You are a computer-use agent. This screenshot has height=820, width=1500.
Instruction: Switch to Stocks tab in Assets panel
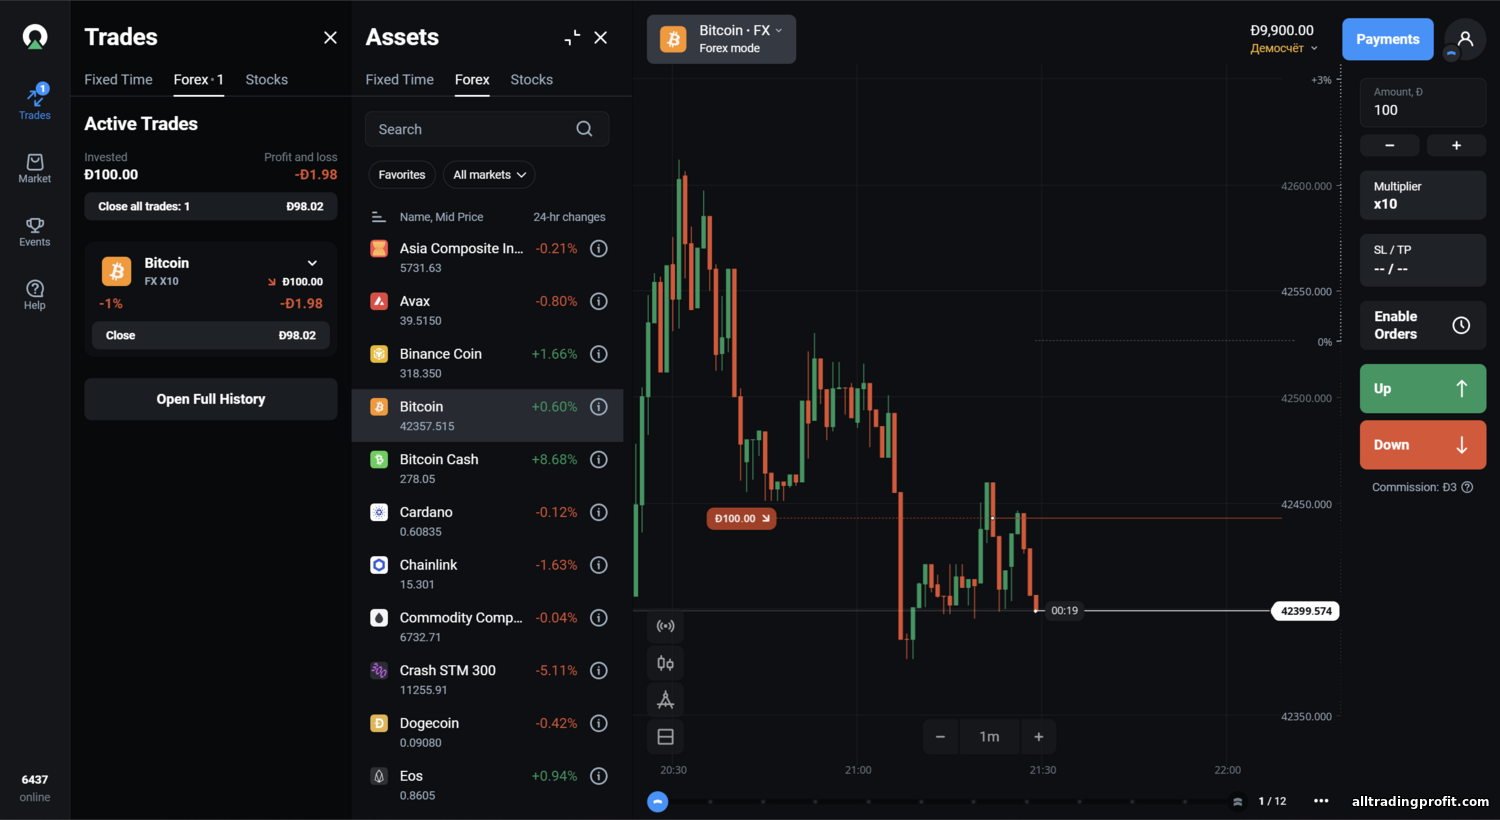click(x=531, y=80)
